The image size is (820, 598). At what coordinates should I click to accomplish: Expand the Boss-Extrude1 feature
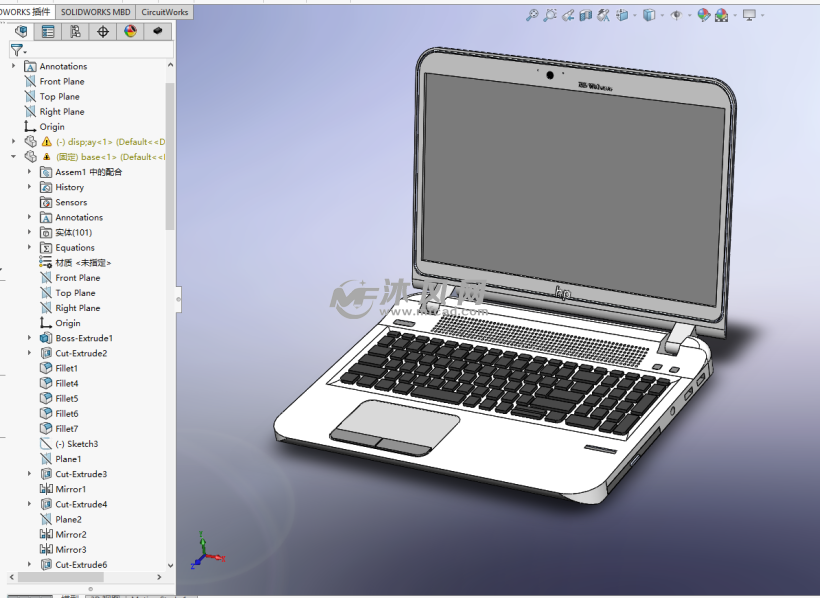[30, 338]
